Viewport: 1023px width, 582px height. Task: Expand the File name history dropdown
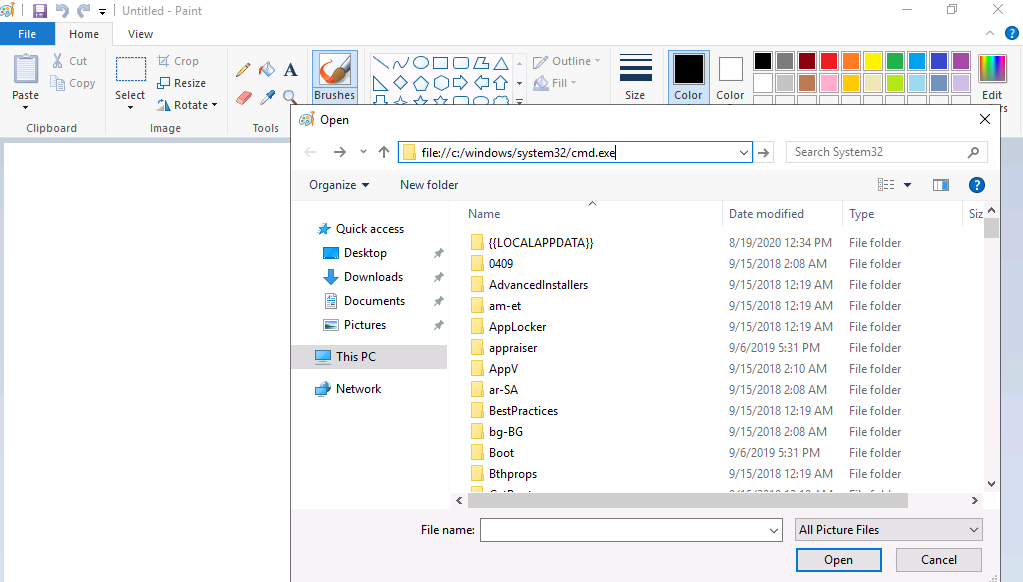pyautogui.click(x=774, y=530)
